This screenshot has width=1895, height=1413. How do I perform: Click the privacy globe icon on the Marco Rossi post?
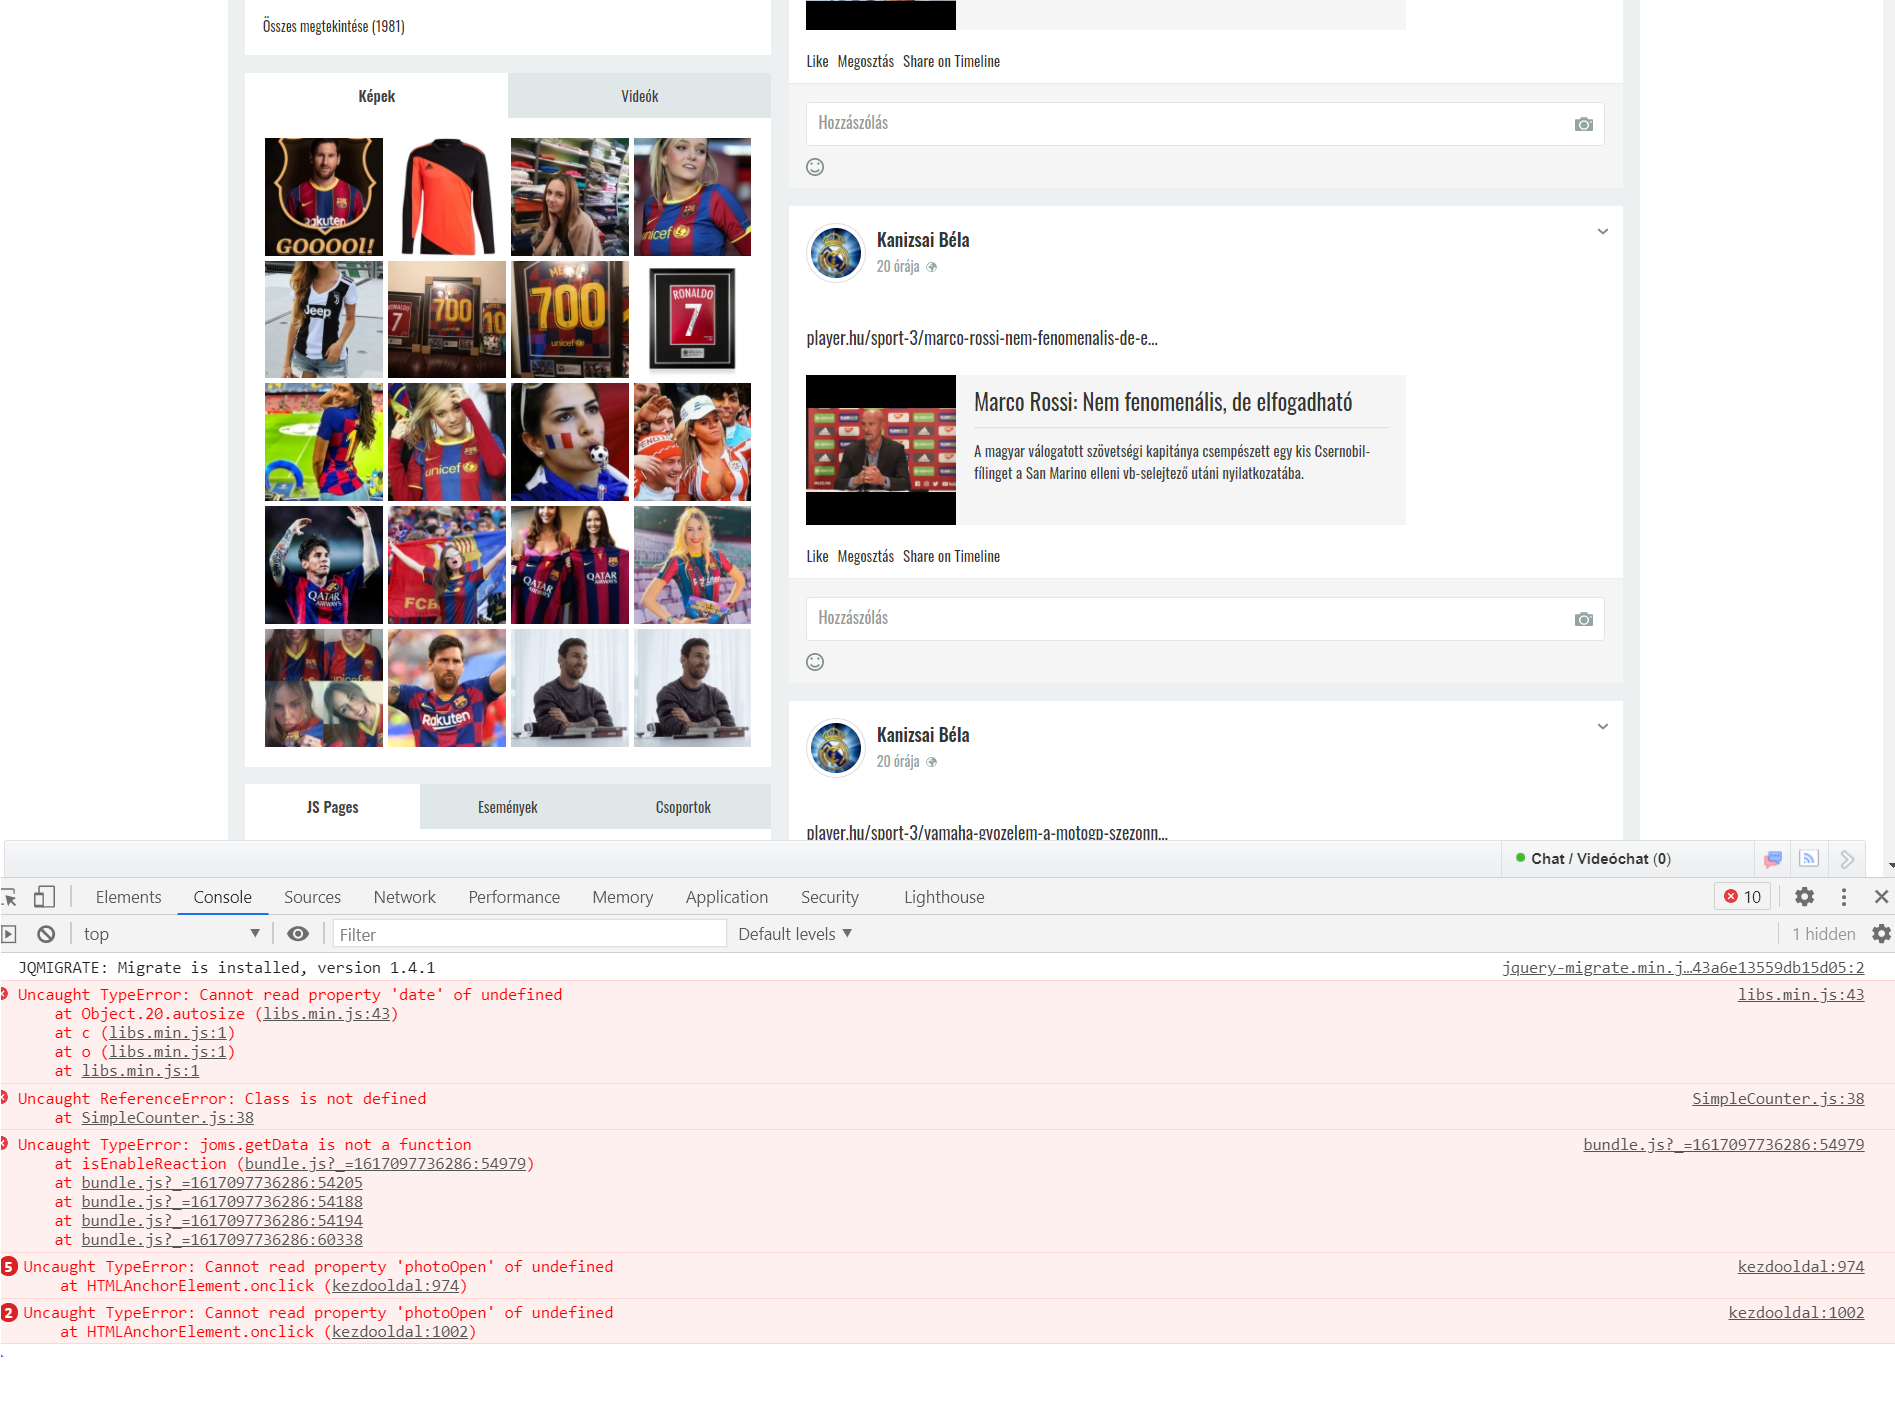[932, 267]
